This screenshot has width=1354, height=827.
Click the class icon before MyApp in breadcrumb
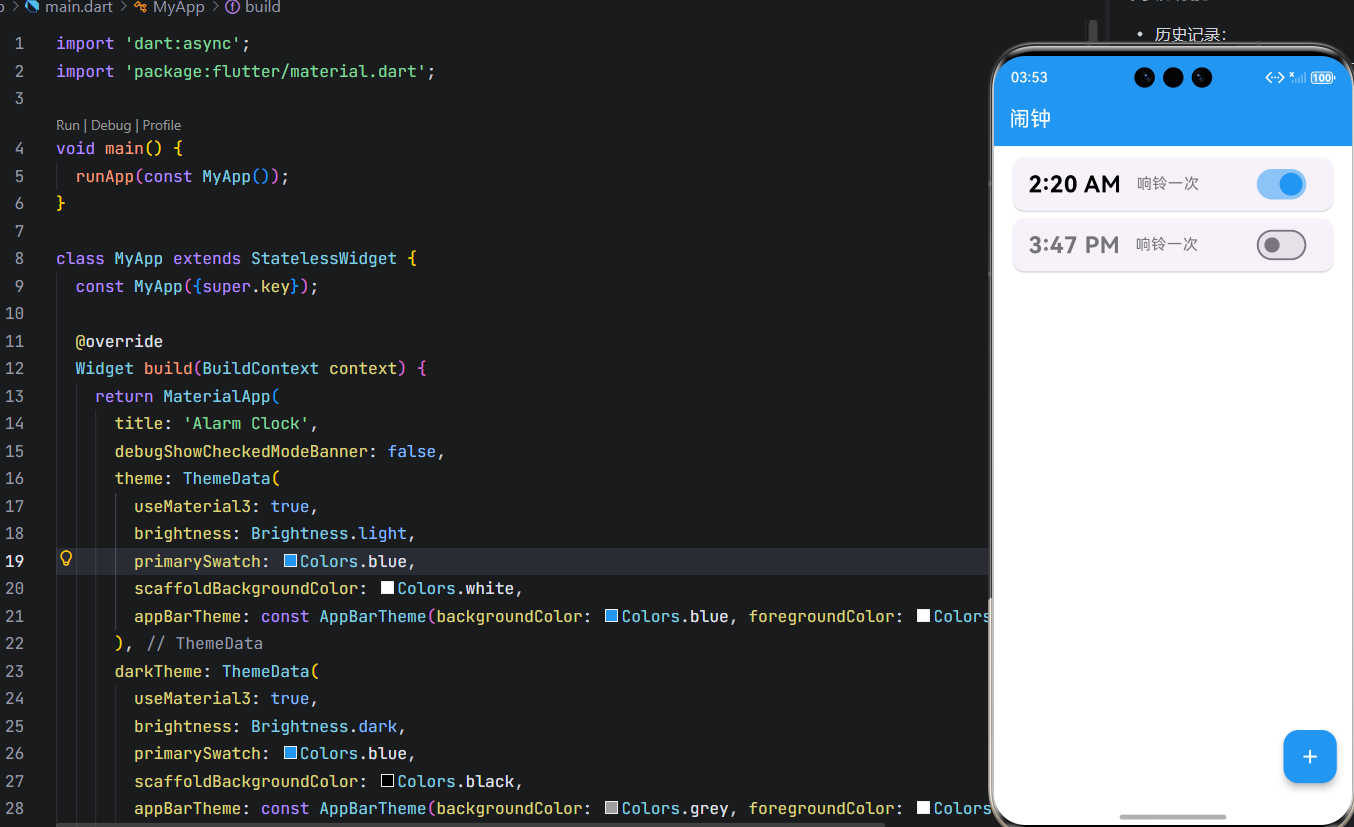point(141,7)
